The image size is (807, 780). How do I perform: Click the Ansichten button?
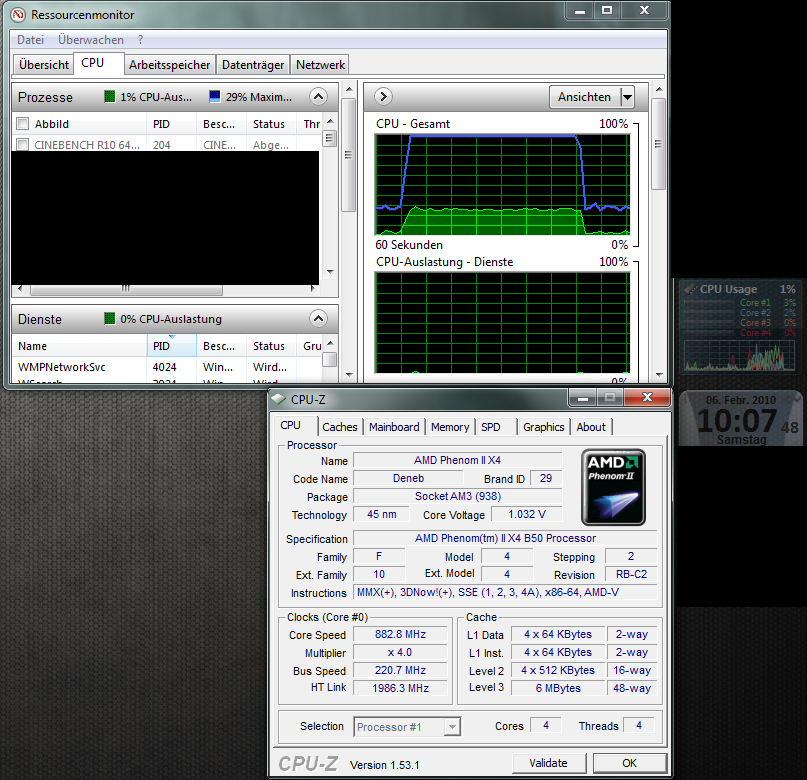tap(585, 97)
